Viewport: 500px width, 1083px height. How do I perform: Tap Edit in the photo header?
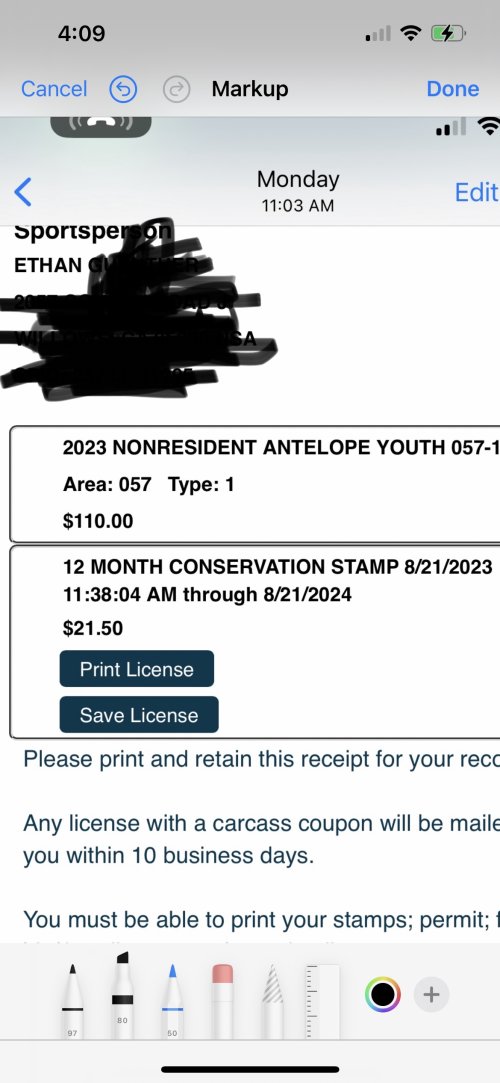[477, 193]
